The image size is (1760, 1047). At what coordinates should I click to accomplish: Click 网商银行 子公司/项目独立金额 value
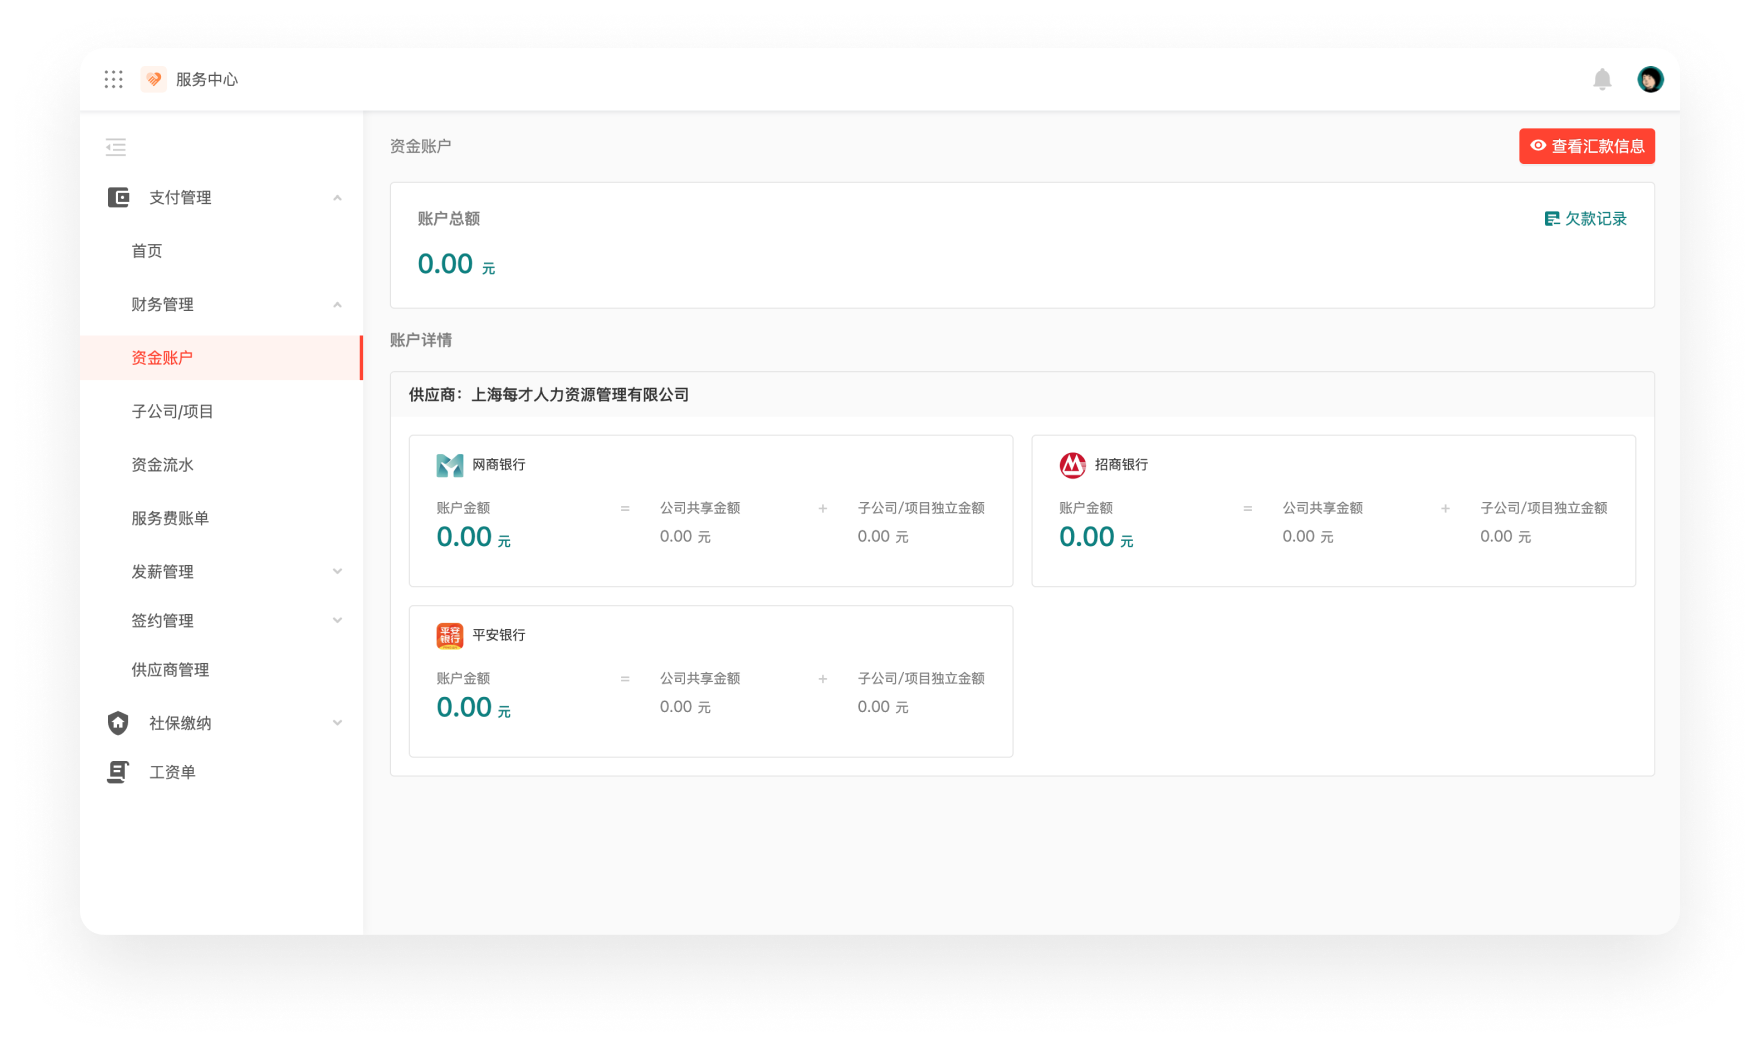click(883, 537)
